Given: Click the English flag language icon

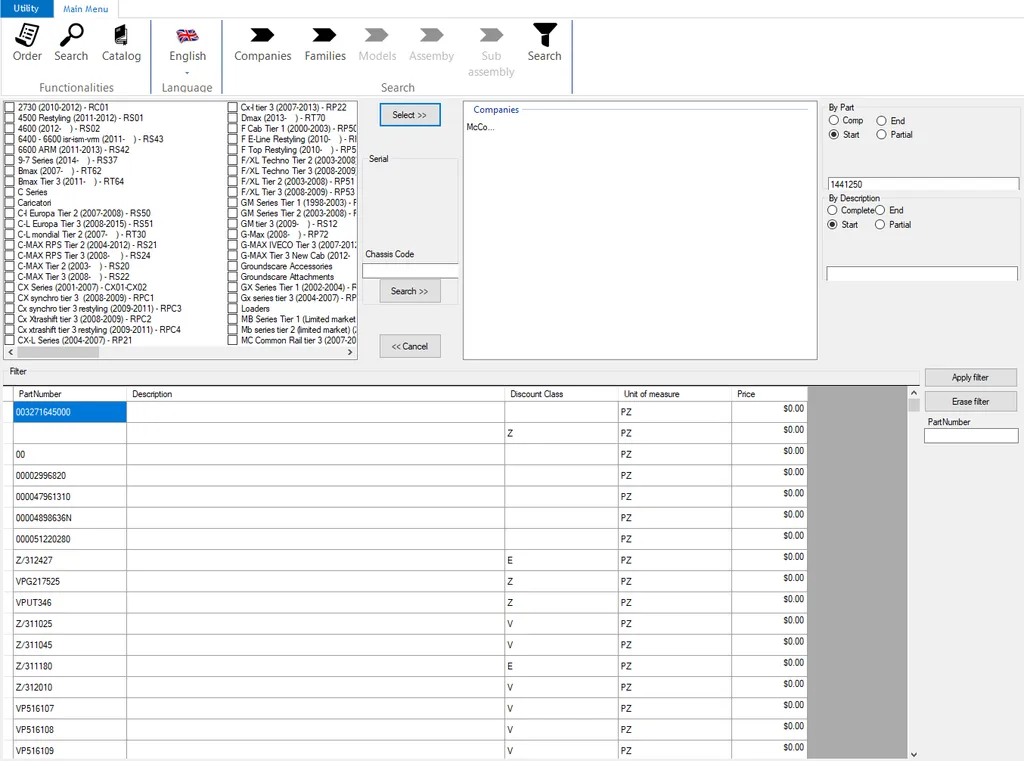Looking at the screenshot, I should [x=187, y=35].
